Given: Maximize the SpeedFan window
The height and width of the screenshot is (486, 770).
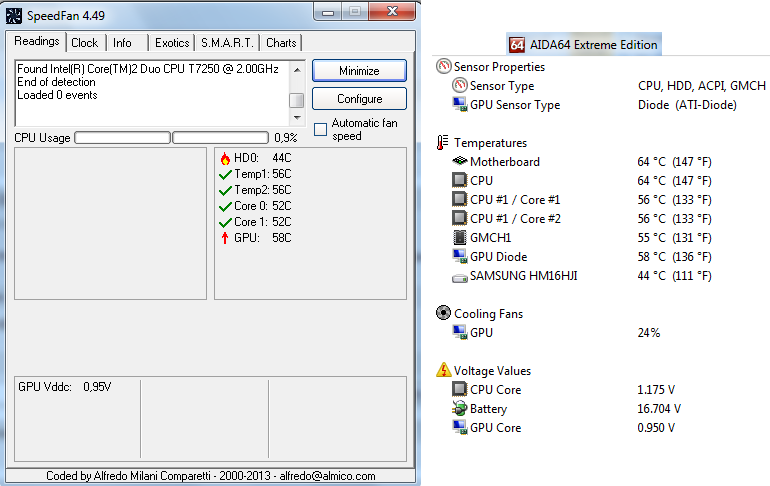Looking at the screenshot, I should (x=355, y=11).
